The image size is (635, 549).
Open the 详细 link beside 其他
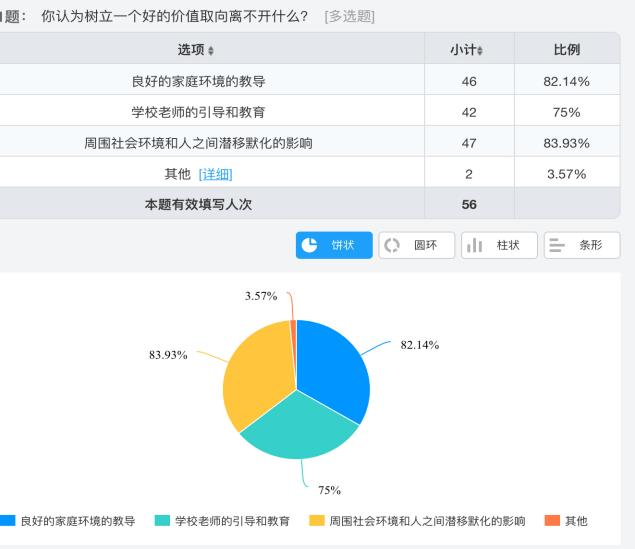tap(215, 174)
